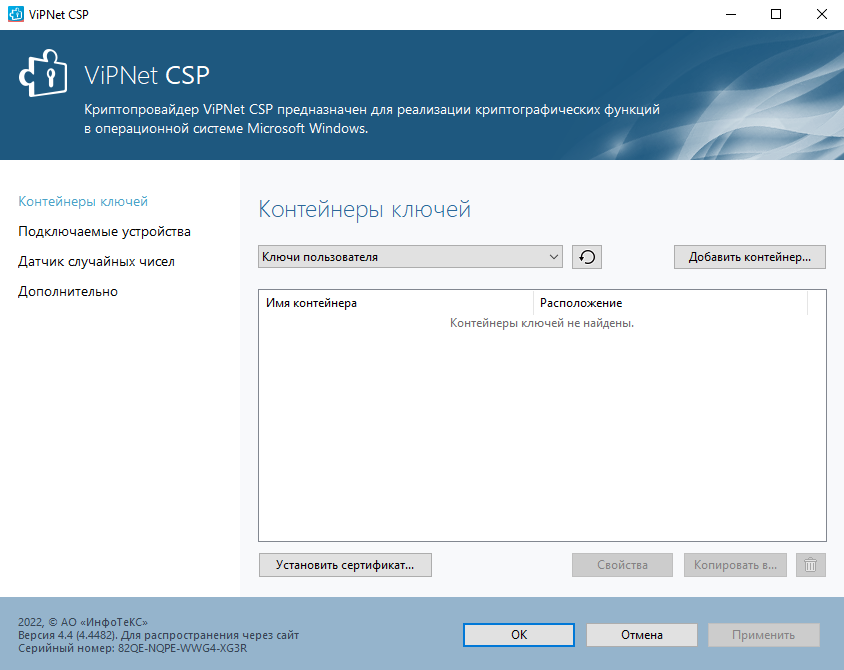Viewport: 844px width, 670px height.
Task: Click the Копировать в button
Action: 735,565
